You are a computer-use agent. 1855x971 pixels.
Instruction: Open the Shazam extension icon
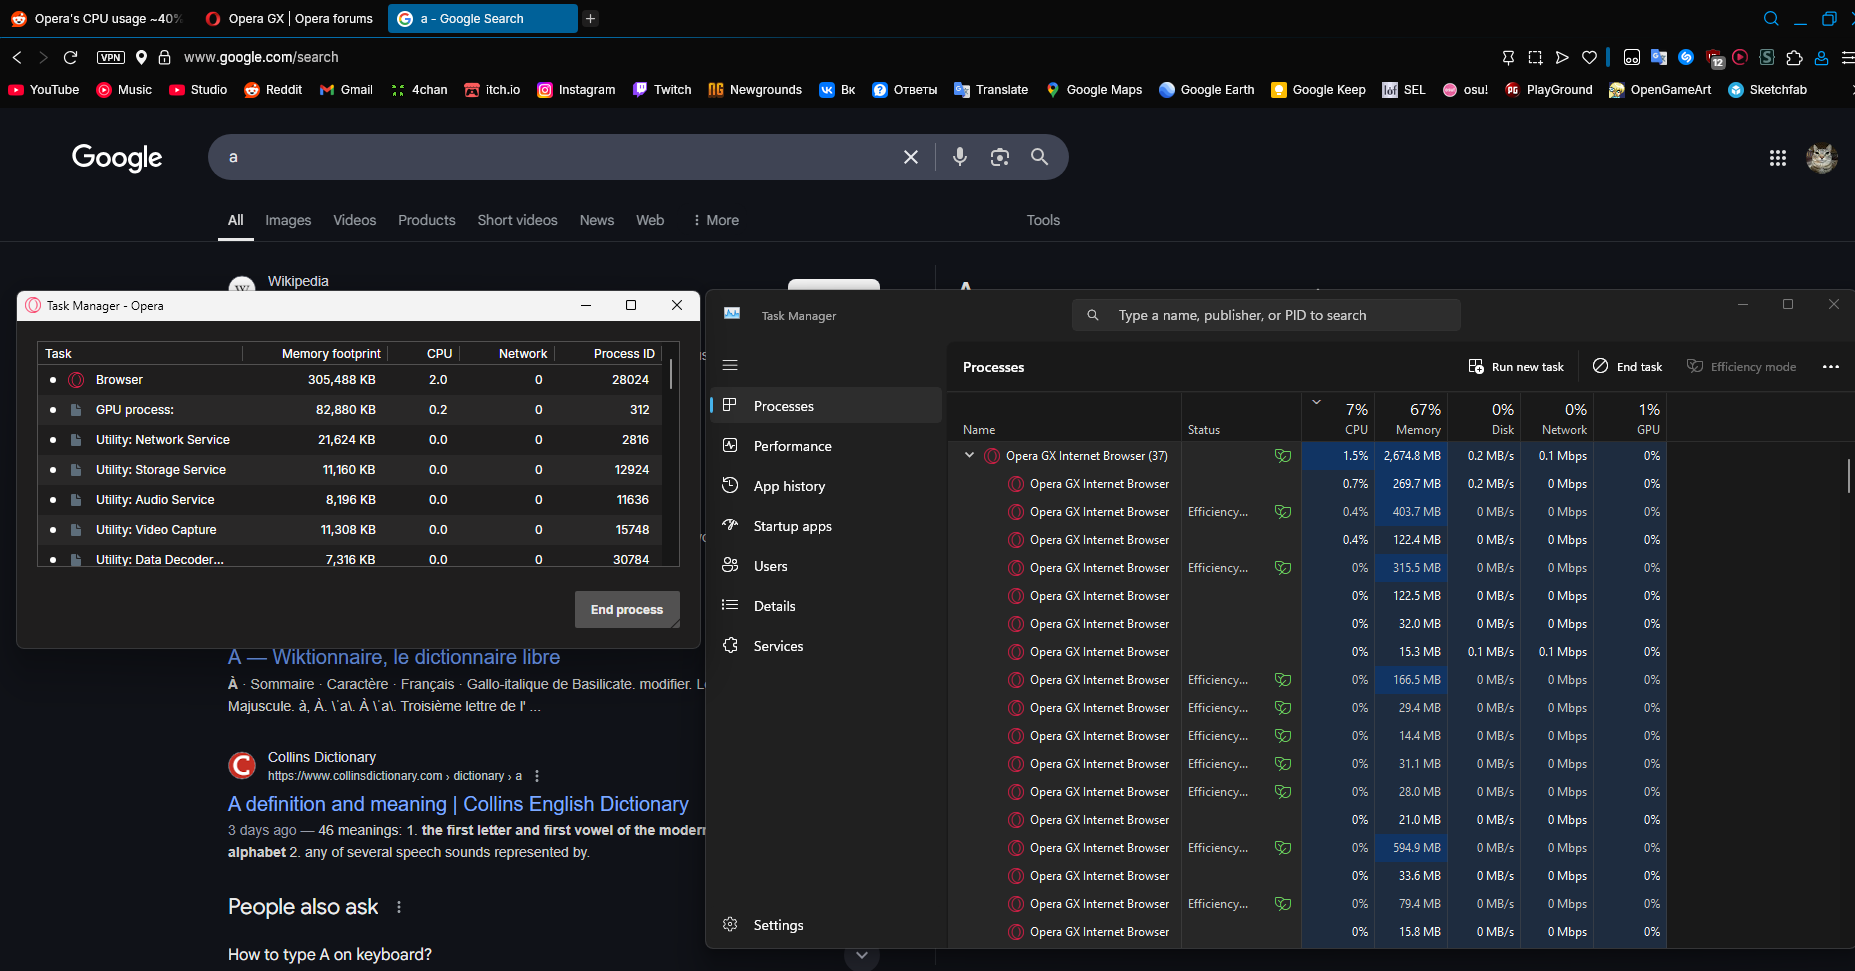1686,57
